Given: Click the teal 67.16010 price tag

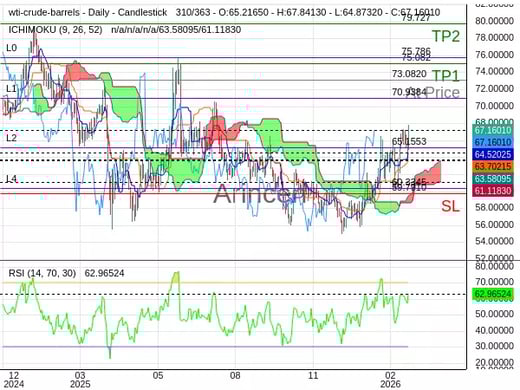Looking at the screenshot, I should tap(493, 130).
